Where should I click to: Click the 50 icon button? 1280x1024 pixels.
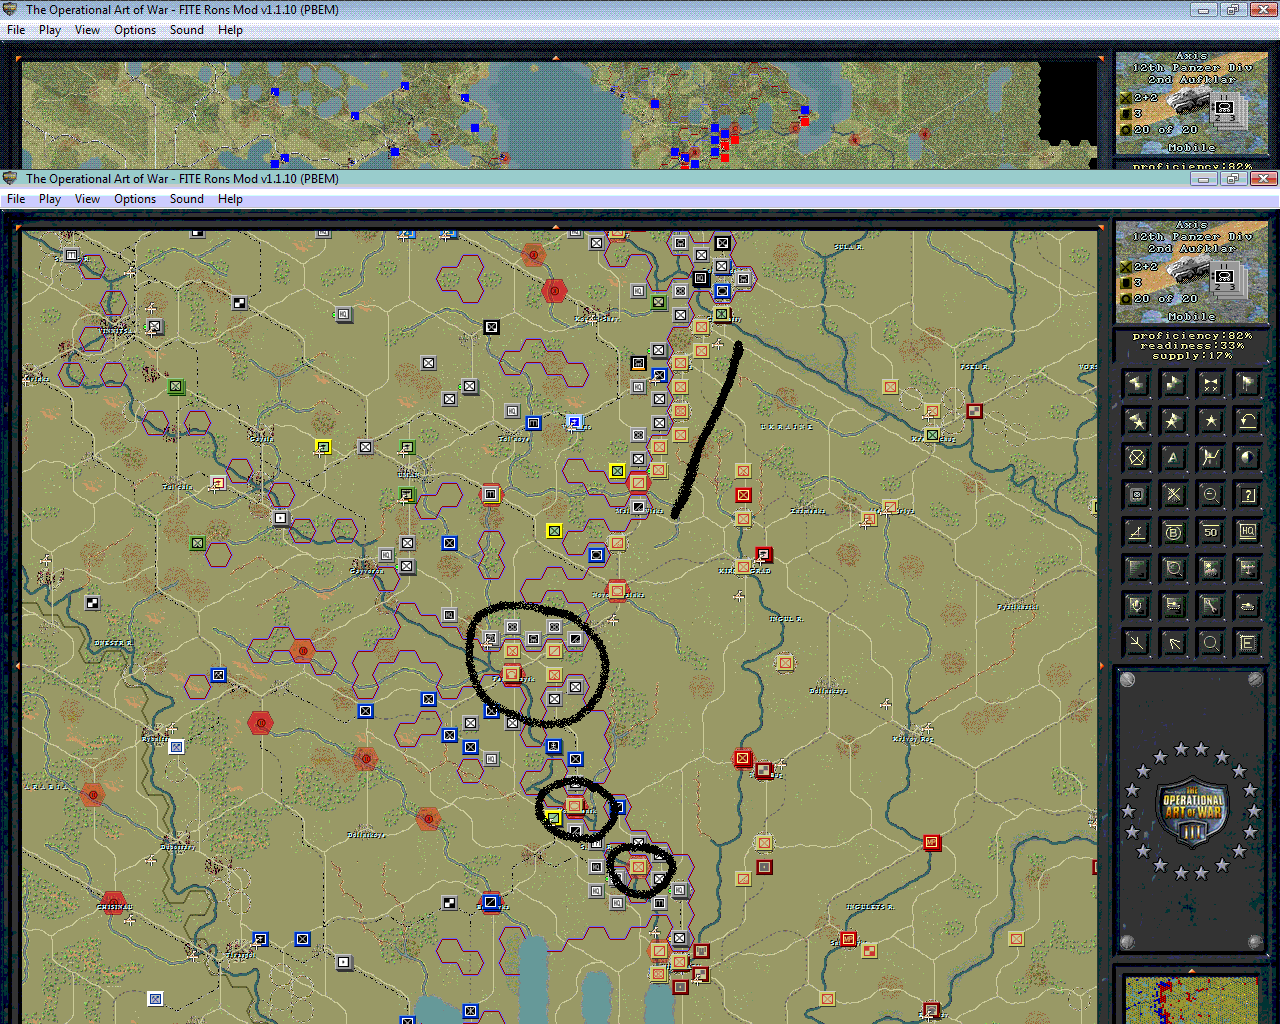click(1211, 532)
